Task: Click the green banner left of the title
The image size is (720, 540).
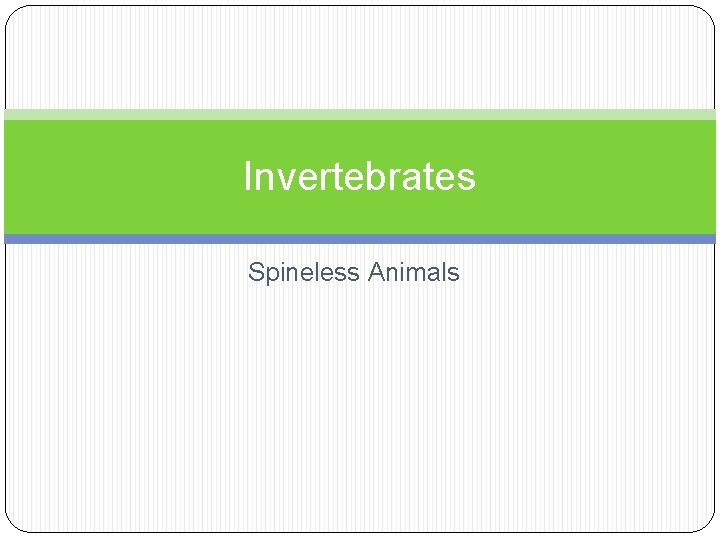Action: tap(120, 178)
